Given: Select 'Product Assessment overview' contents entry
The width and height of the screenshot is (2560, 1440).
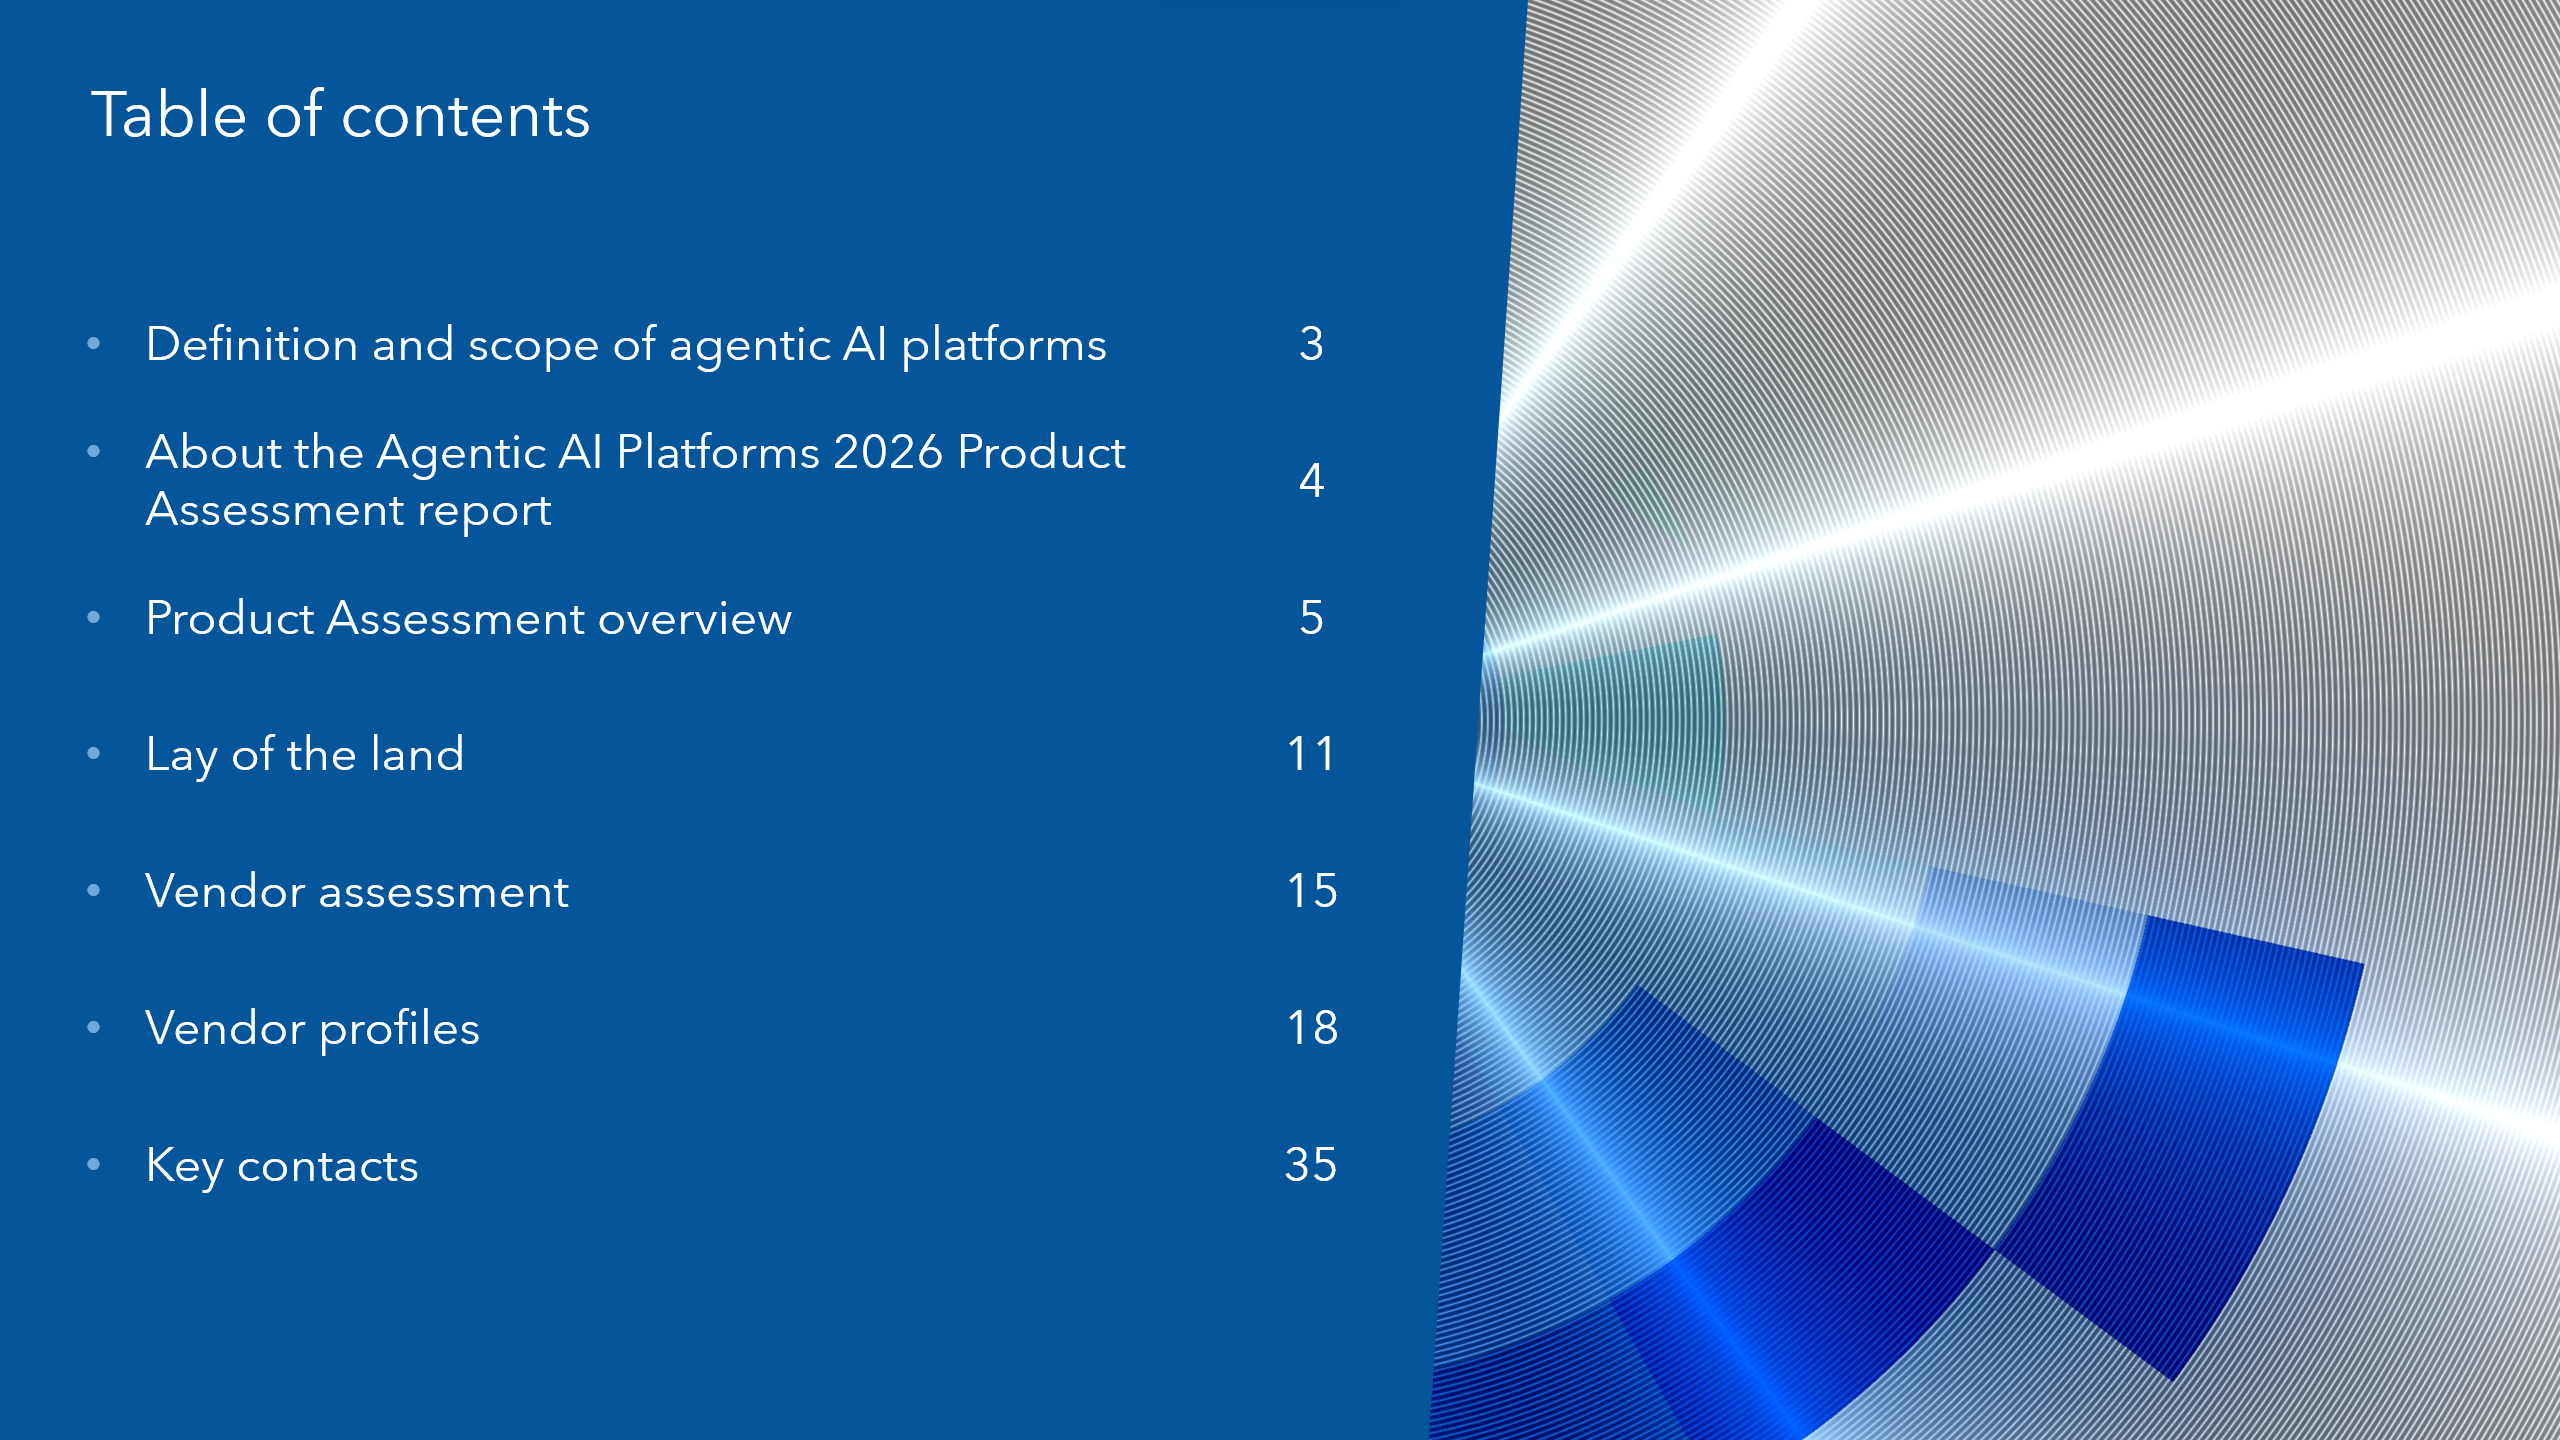Looking at the screenshot, I should (x=468, y=618).
